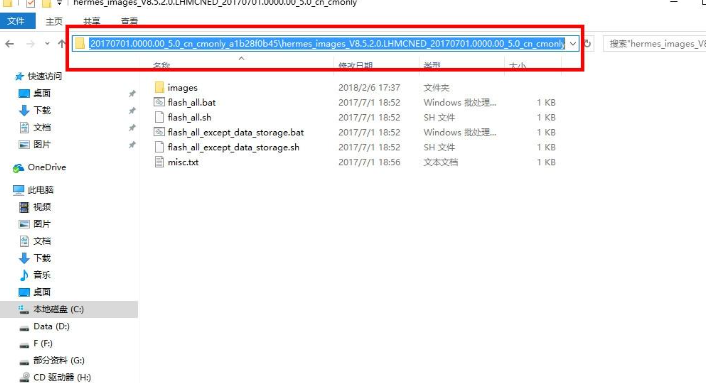The image size is (706, 383).
Task: Open the quick access toolbar dropdown
Action: [59, 3]
